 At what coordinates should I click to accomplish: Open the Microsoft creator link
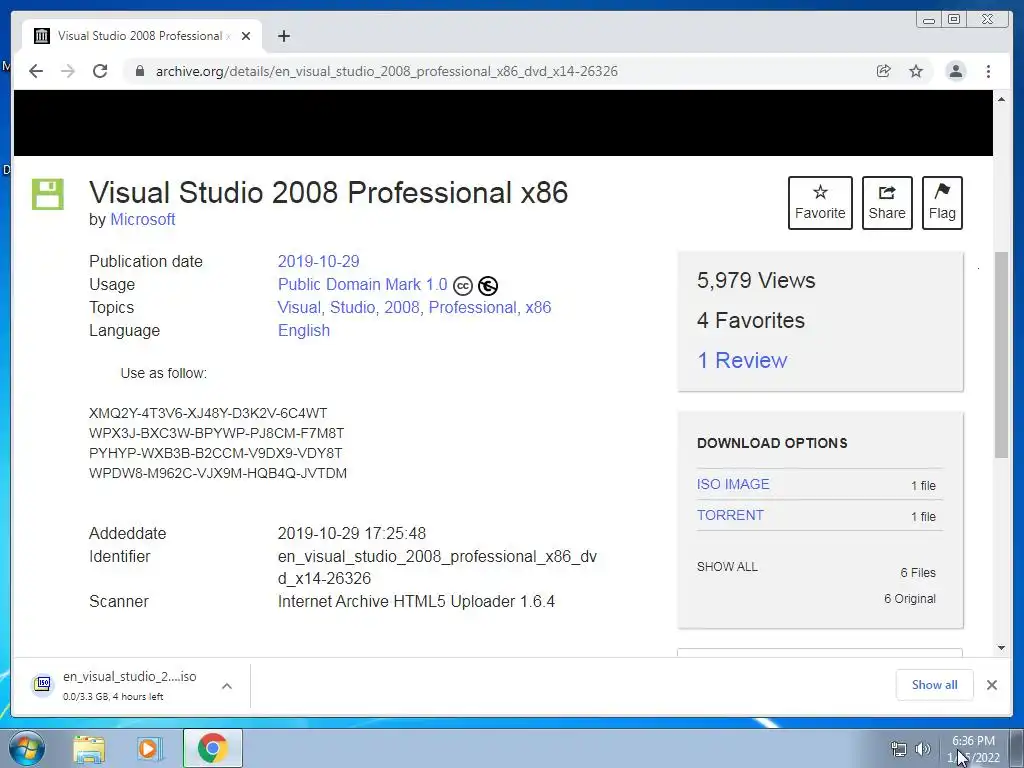coord(142,219)
